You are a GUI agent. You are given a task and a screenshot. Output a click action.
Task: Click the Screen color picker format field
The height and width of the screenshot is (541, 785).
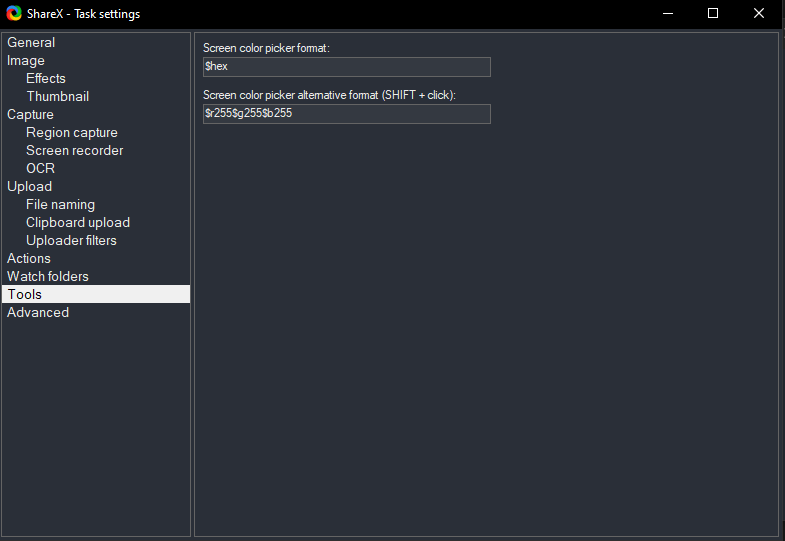click(x=346, y=67)
